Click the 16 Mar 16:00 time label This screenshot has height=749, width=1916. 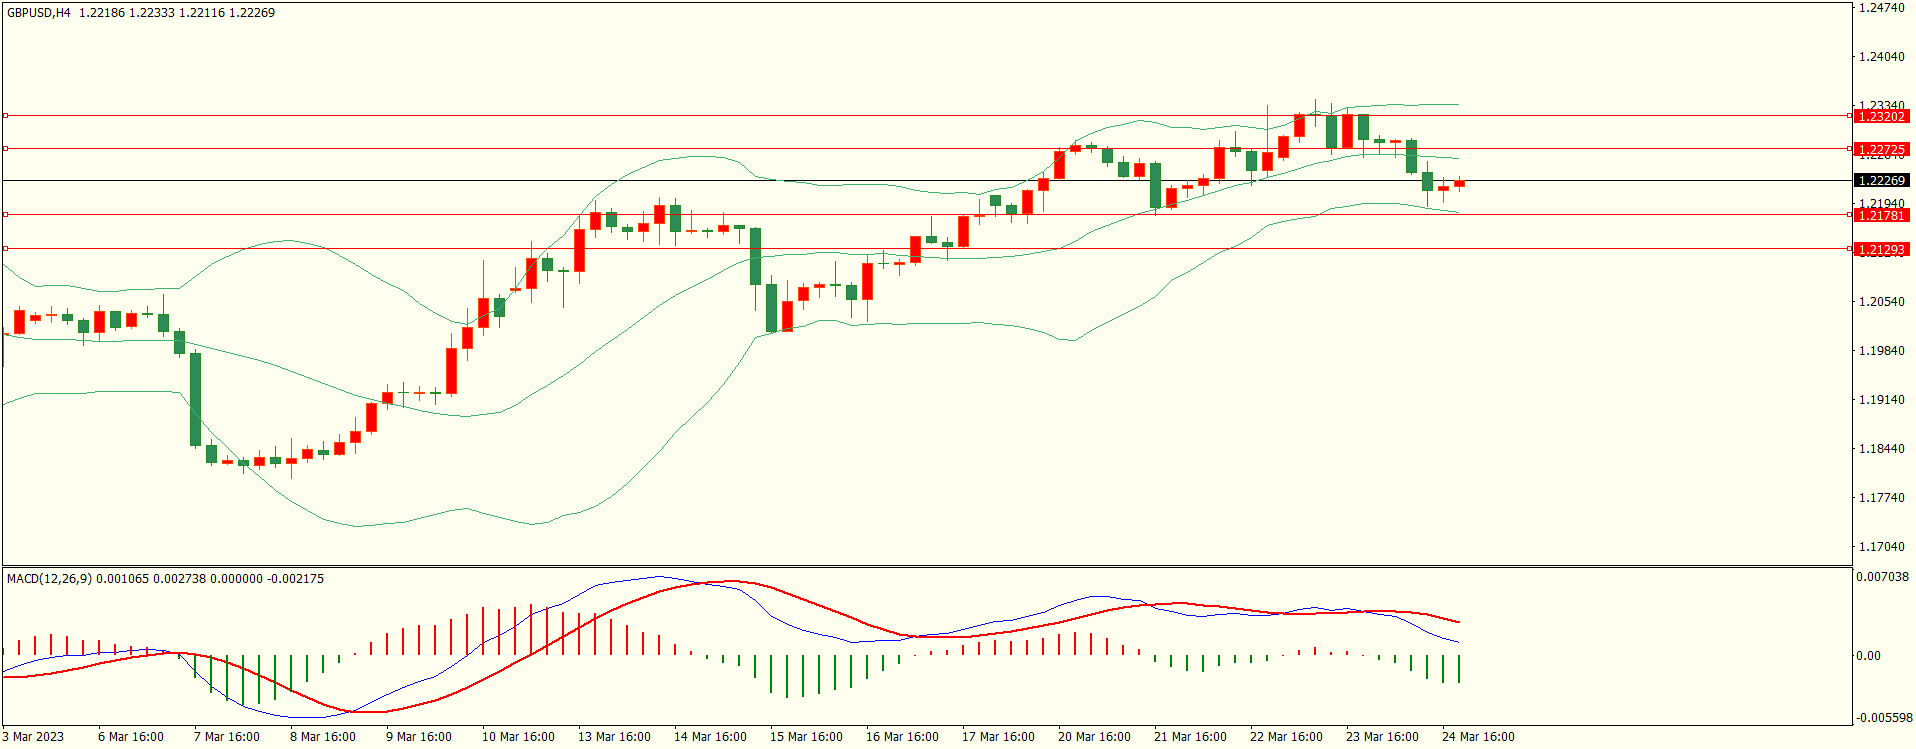click(902, 737)
